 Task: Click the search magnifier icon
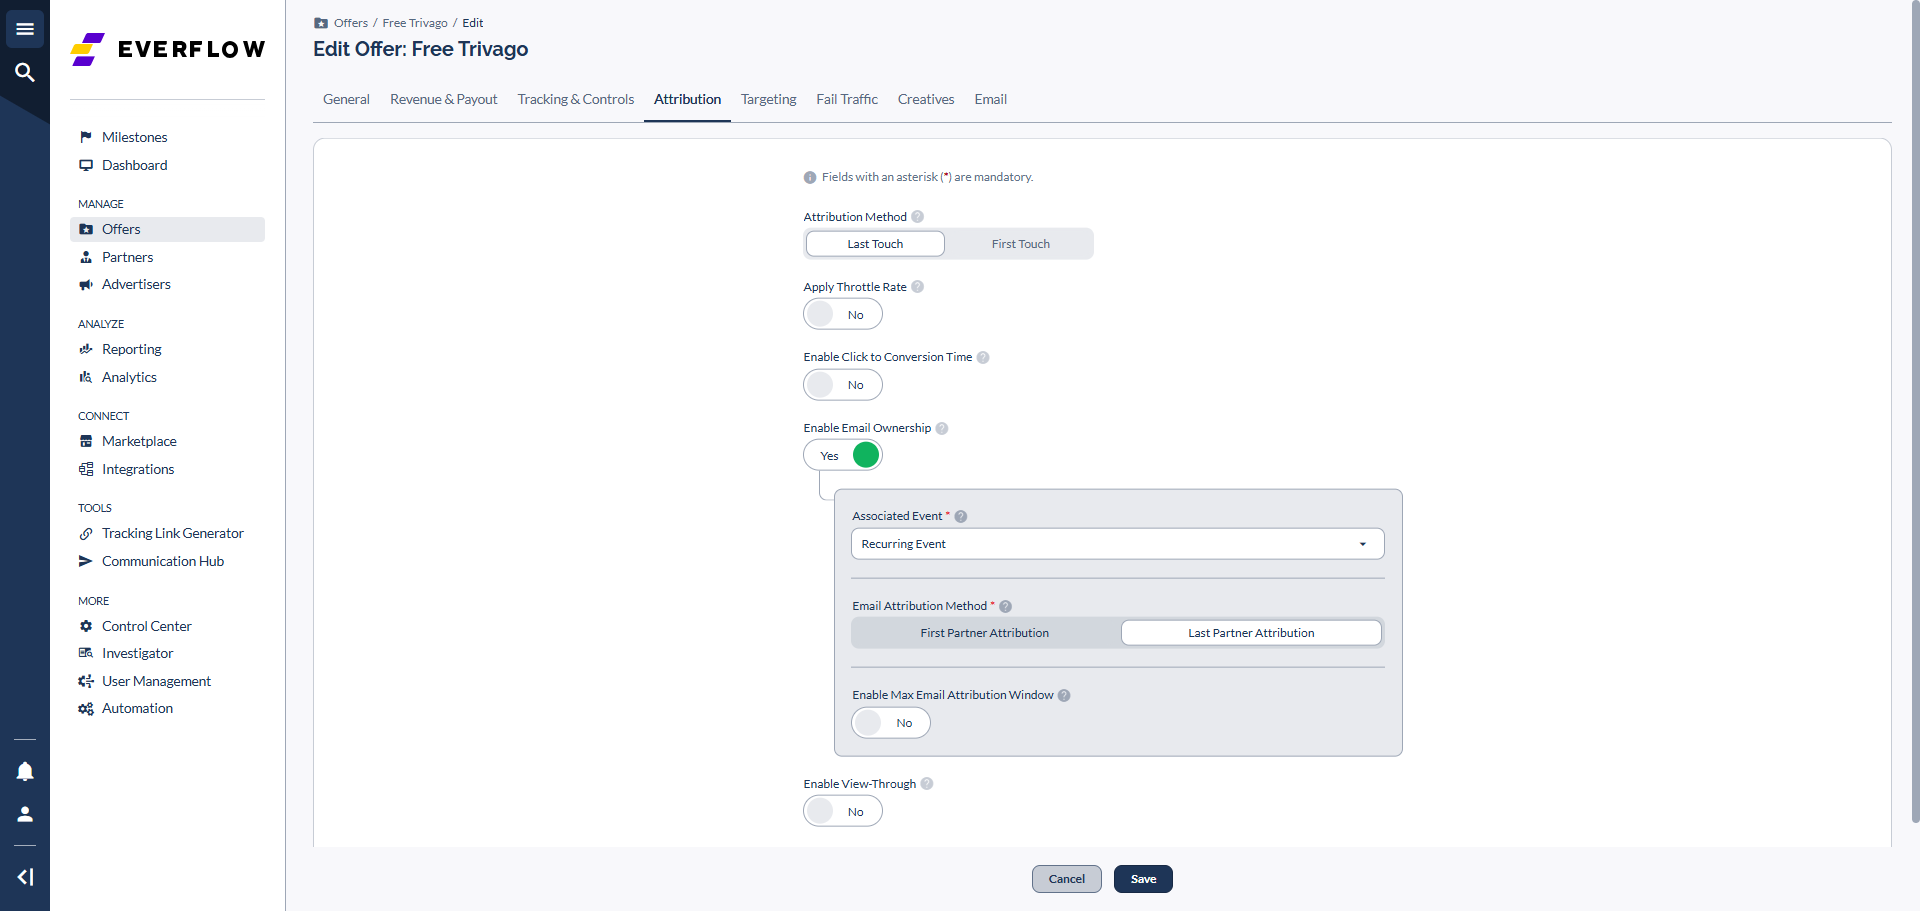coord(25,72)
